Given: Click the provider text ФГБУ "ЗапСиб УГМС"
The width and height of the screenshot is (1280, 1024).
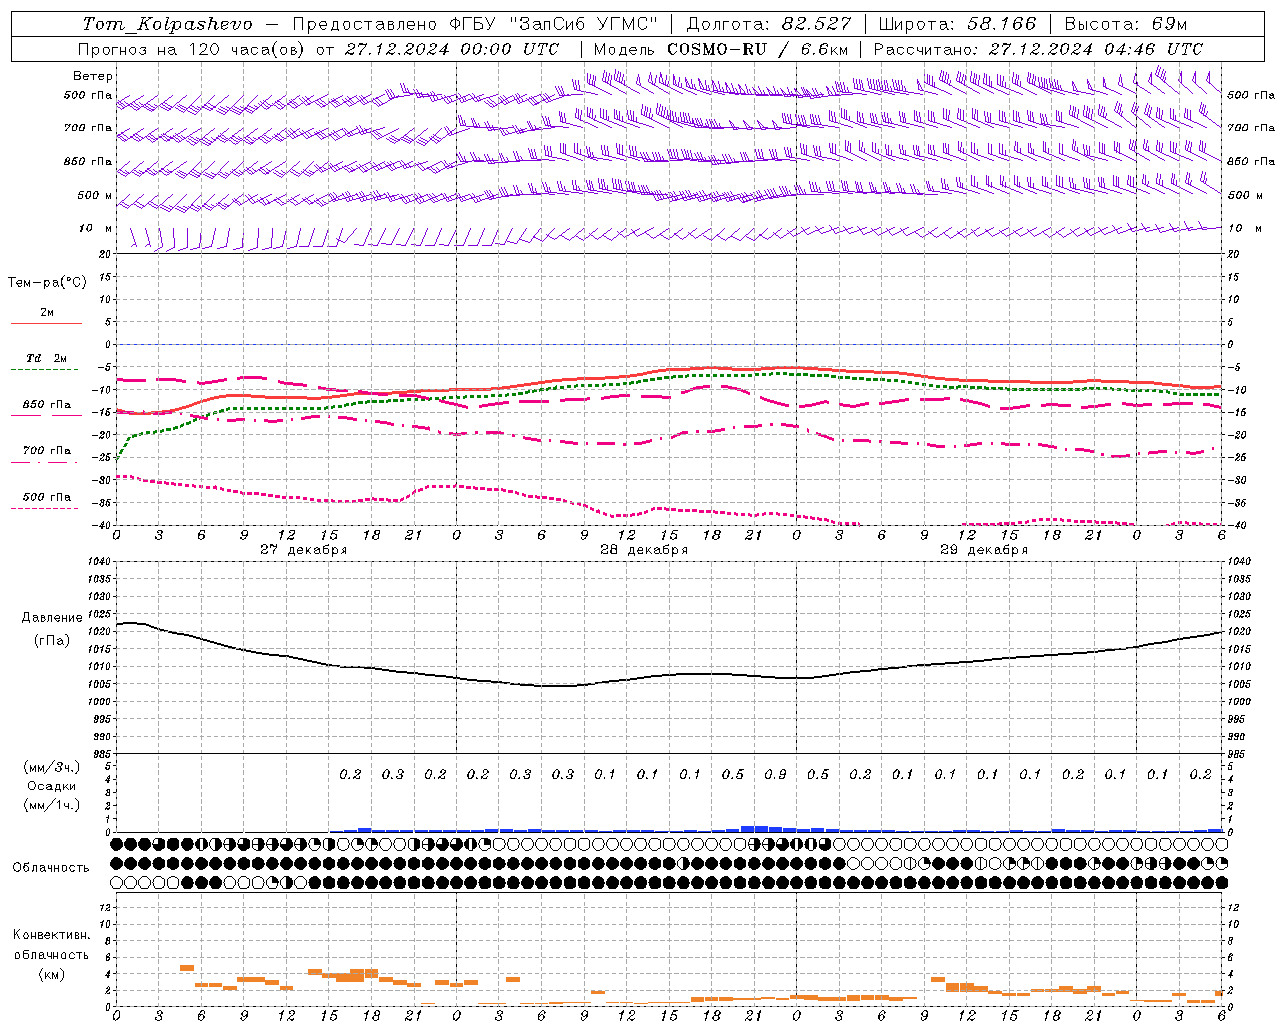Looking at the screenshot, I should (556, 24).
